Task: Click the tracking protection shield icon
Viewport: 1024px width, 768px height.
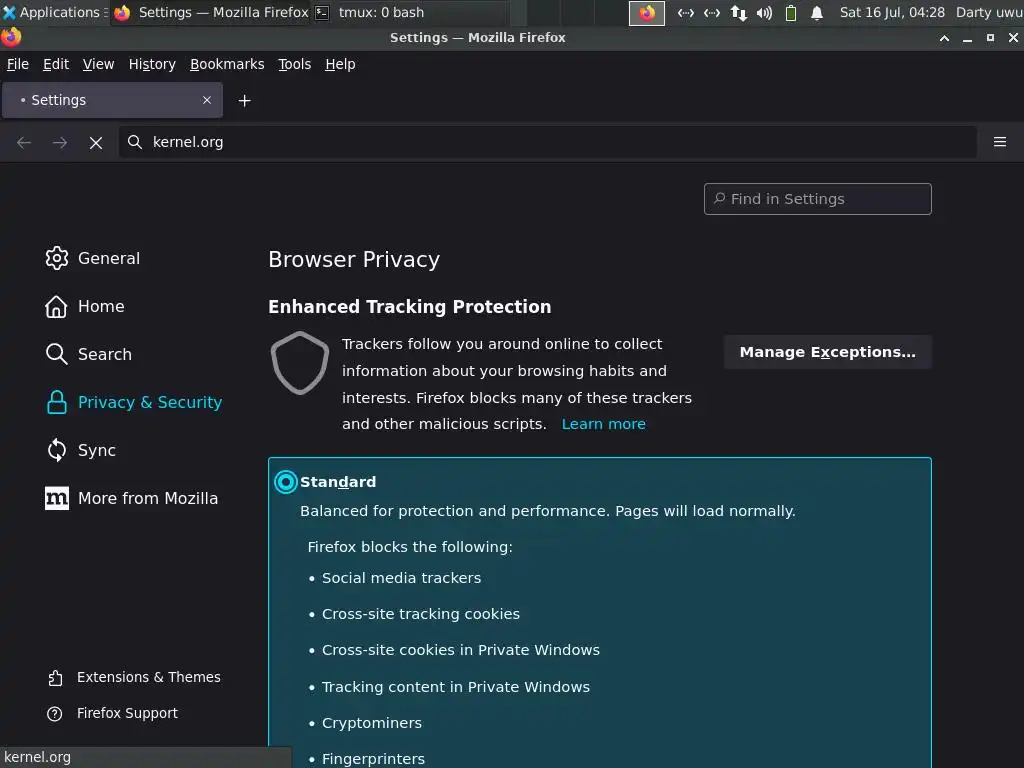Action: pos(300,362)
